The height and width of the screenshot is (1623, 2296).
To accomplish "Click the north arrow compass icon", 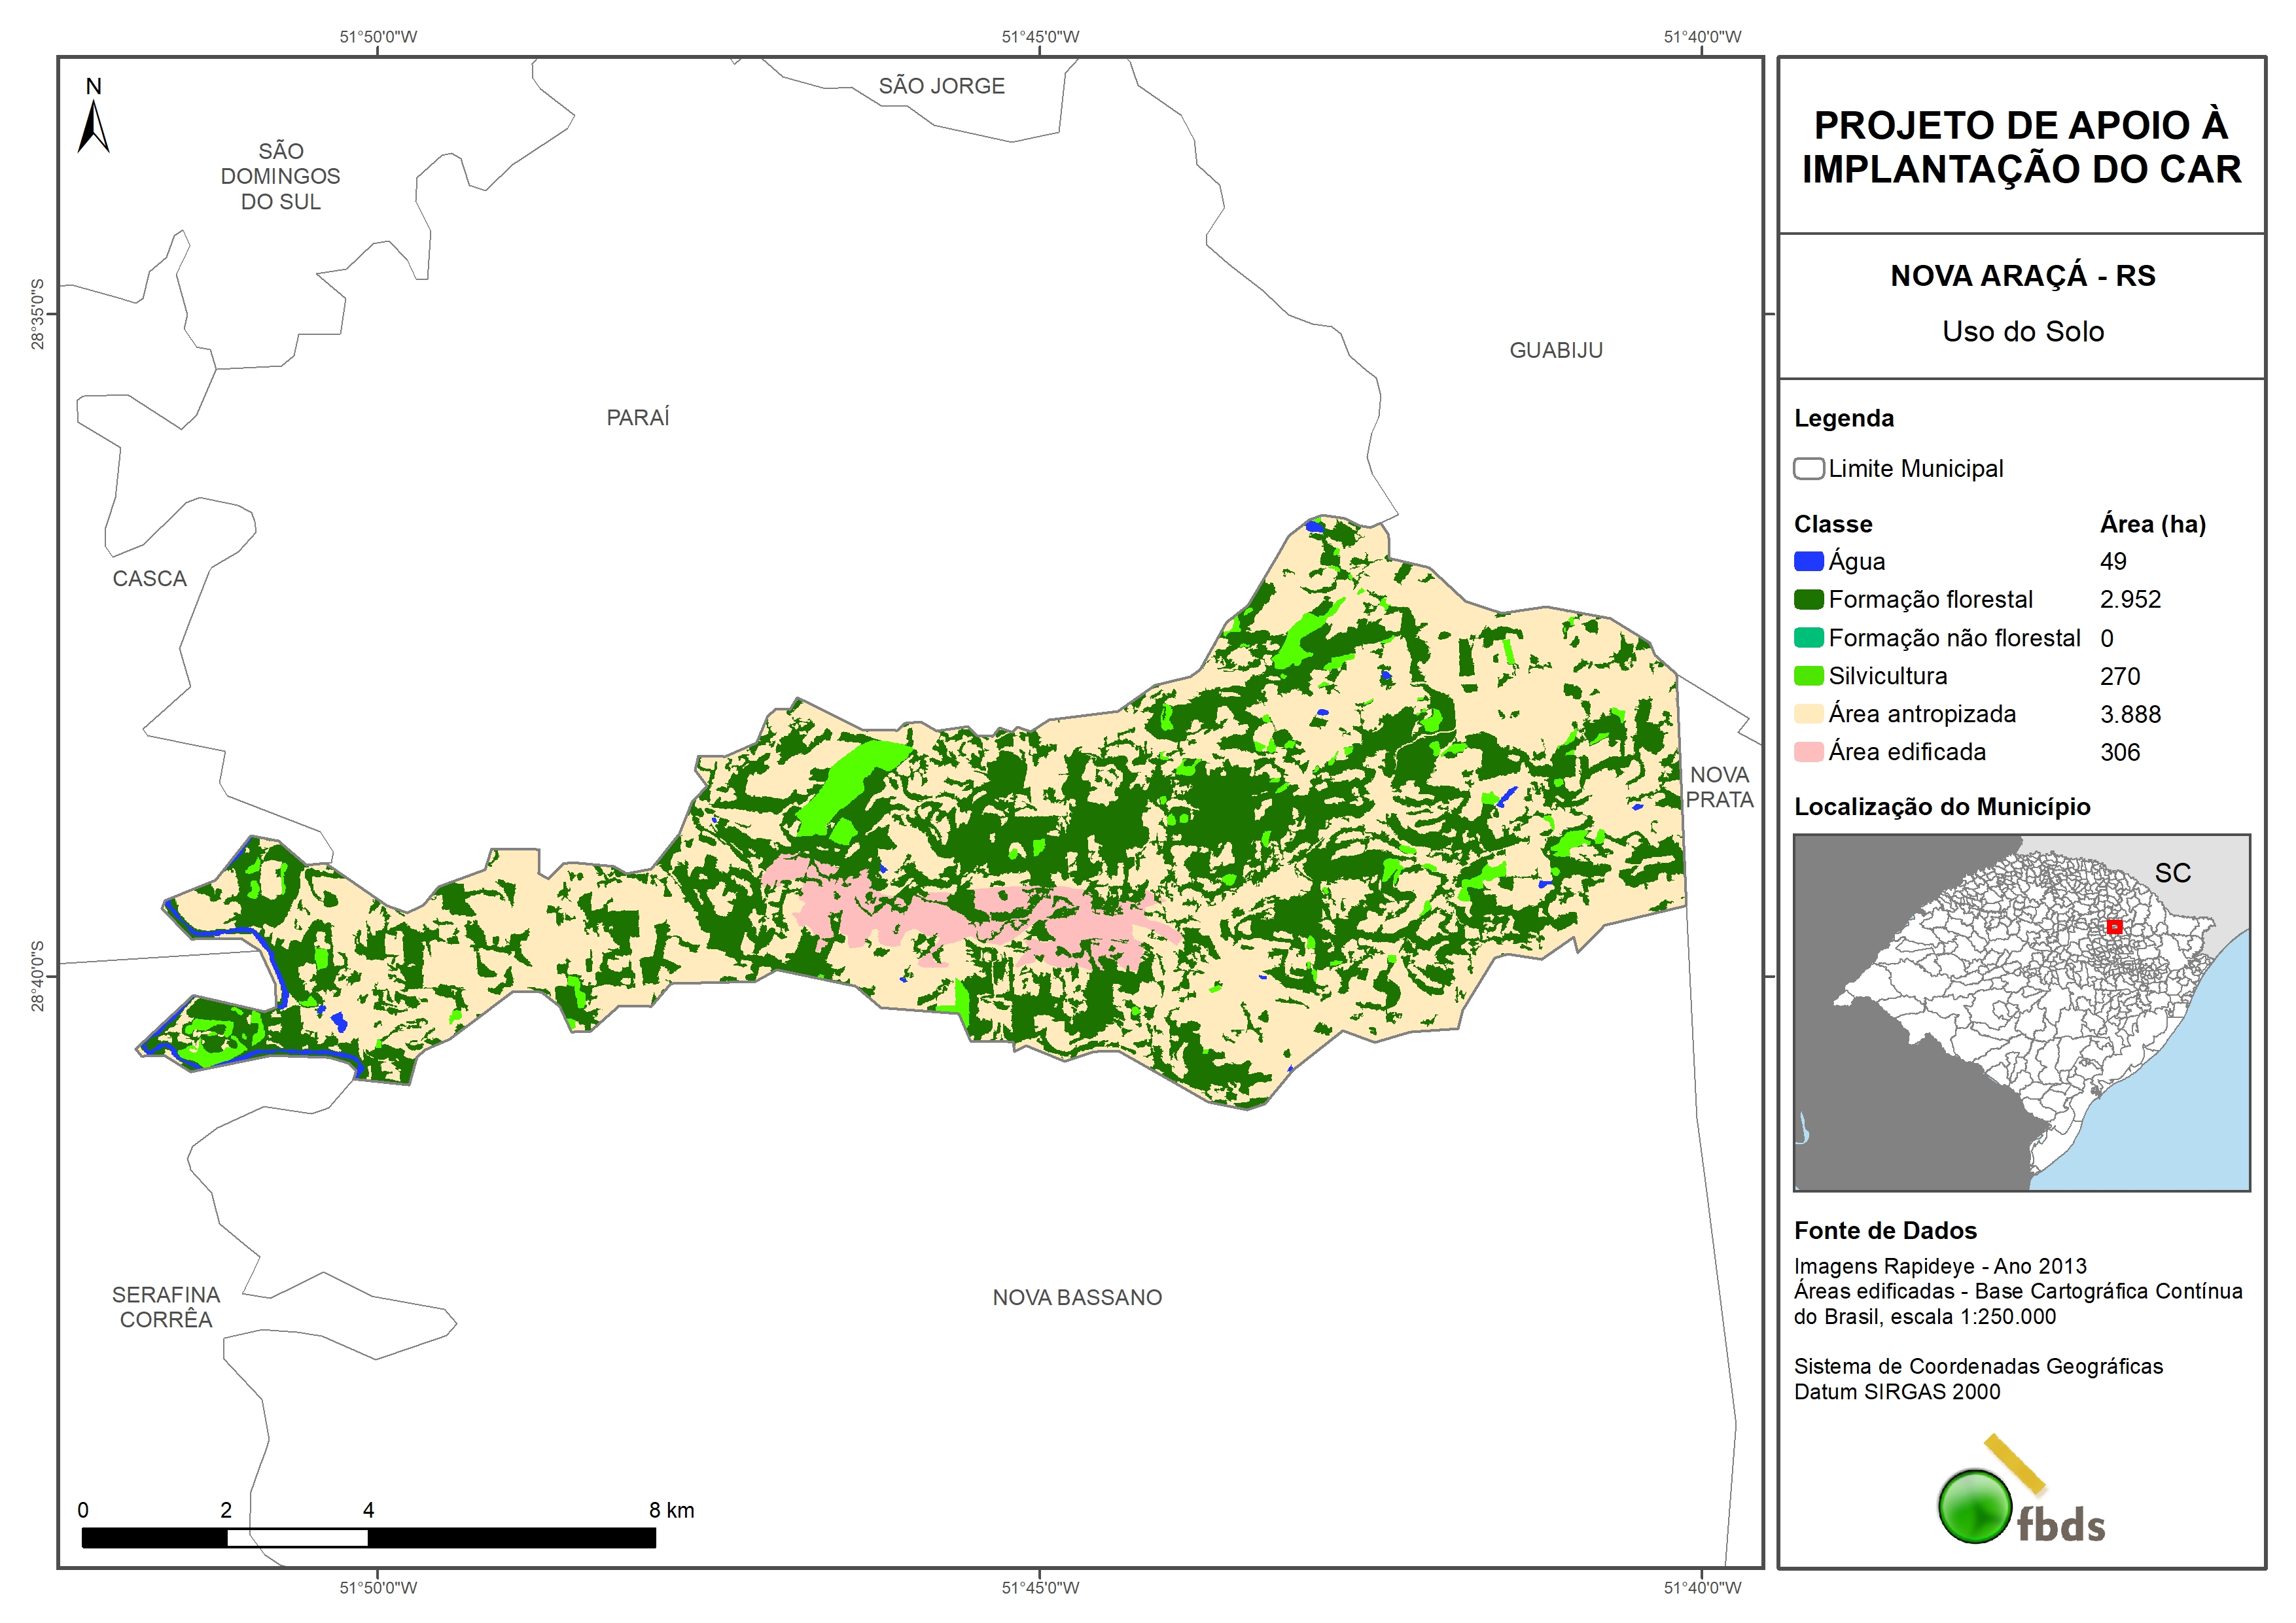I will 93,124.
